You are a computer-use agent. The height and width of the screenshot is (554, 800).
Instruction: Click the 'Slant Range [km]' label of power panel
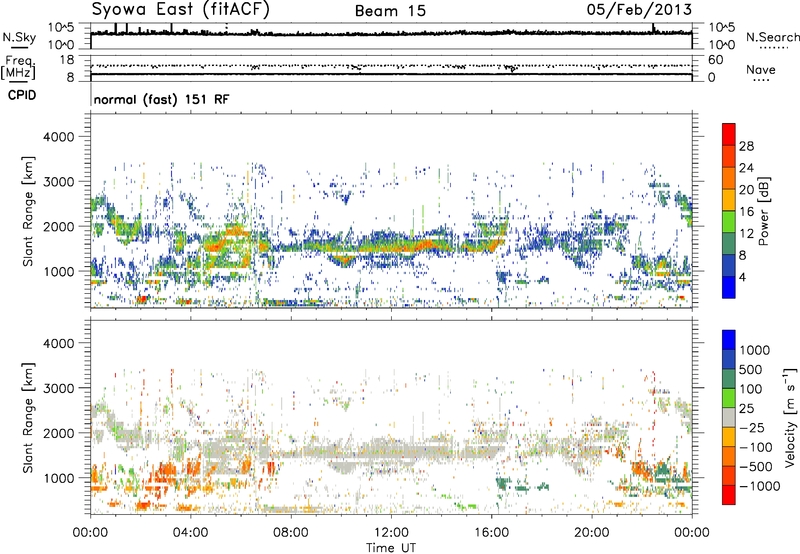click(28, 211)
